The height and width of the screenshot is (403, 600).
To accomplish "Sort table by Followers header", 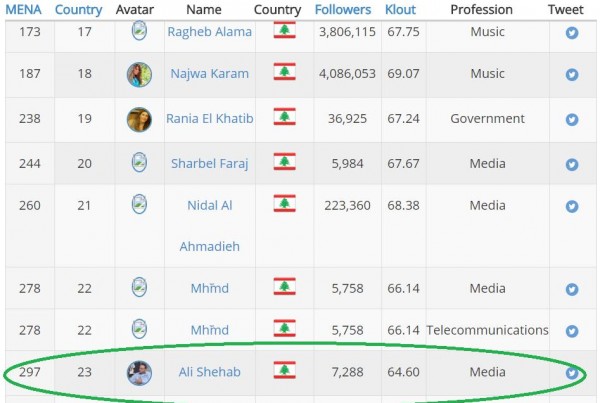I will click(342, 9).
